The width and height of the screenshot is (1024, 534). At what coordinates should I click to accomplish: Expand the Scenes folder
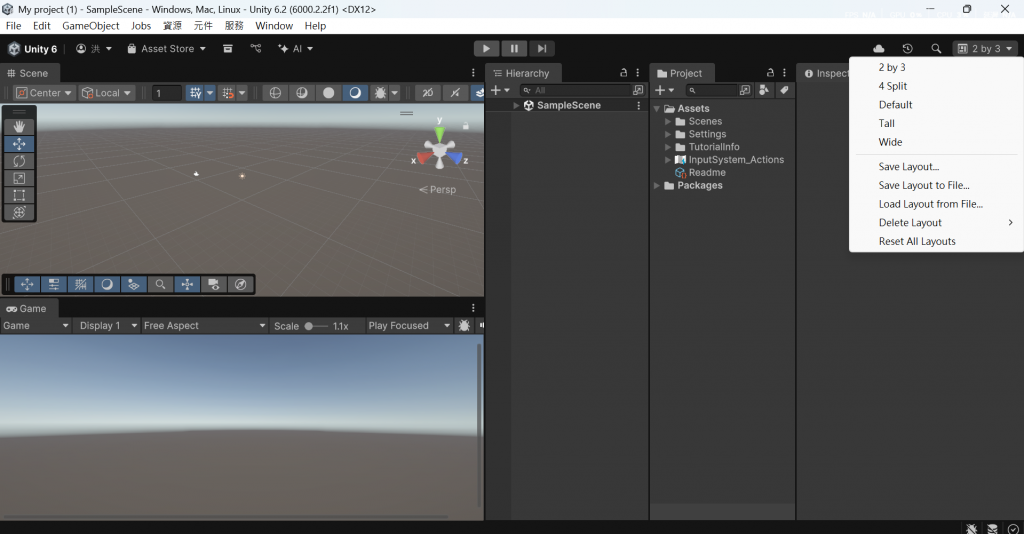point(668,121)
